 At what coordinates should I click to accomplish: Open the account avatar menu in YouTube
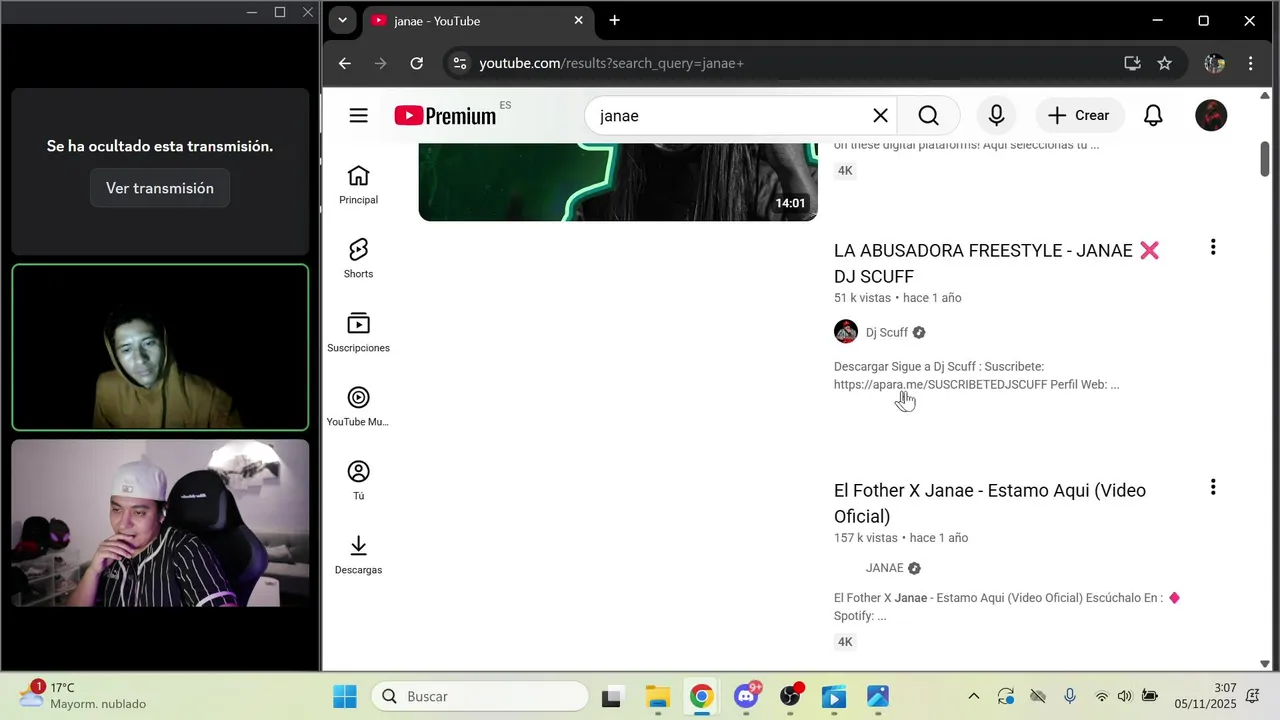[1211, 116]
